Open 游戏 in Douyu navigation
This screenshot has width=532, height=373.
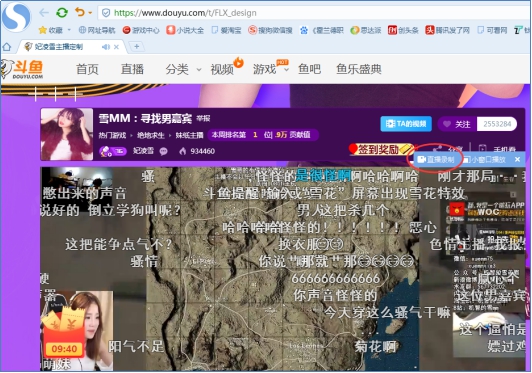click(265, 69)
